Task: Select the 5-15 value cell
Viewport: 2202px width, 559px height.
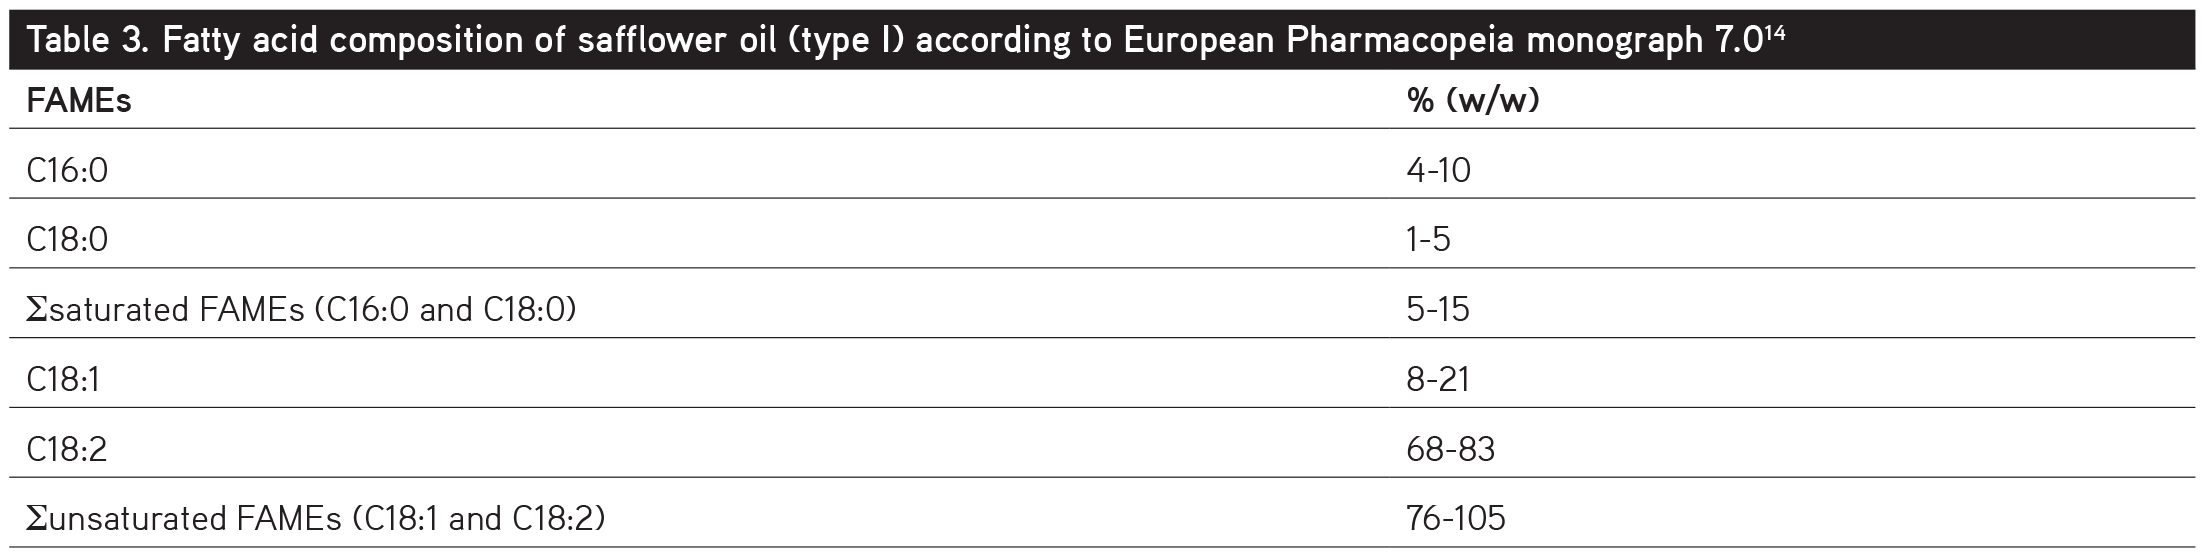Action: click(1438, 310)
